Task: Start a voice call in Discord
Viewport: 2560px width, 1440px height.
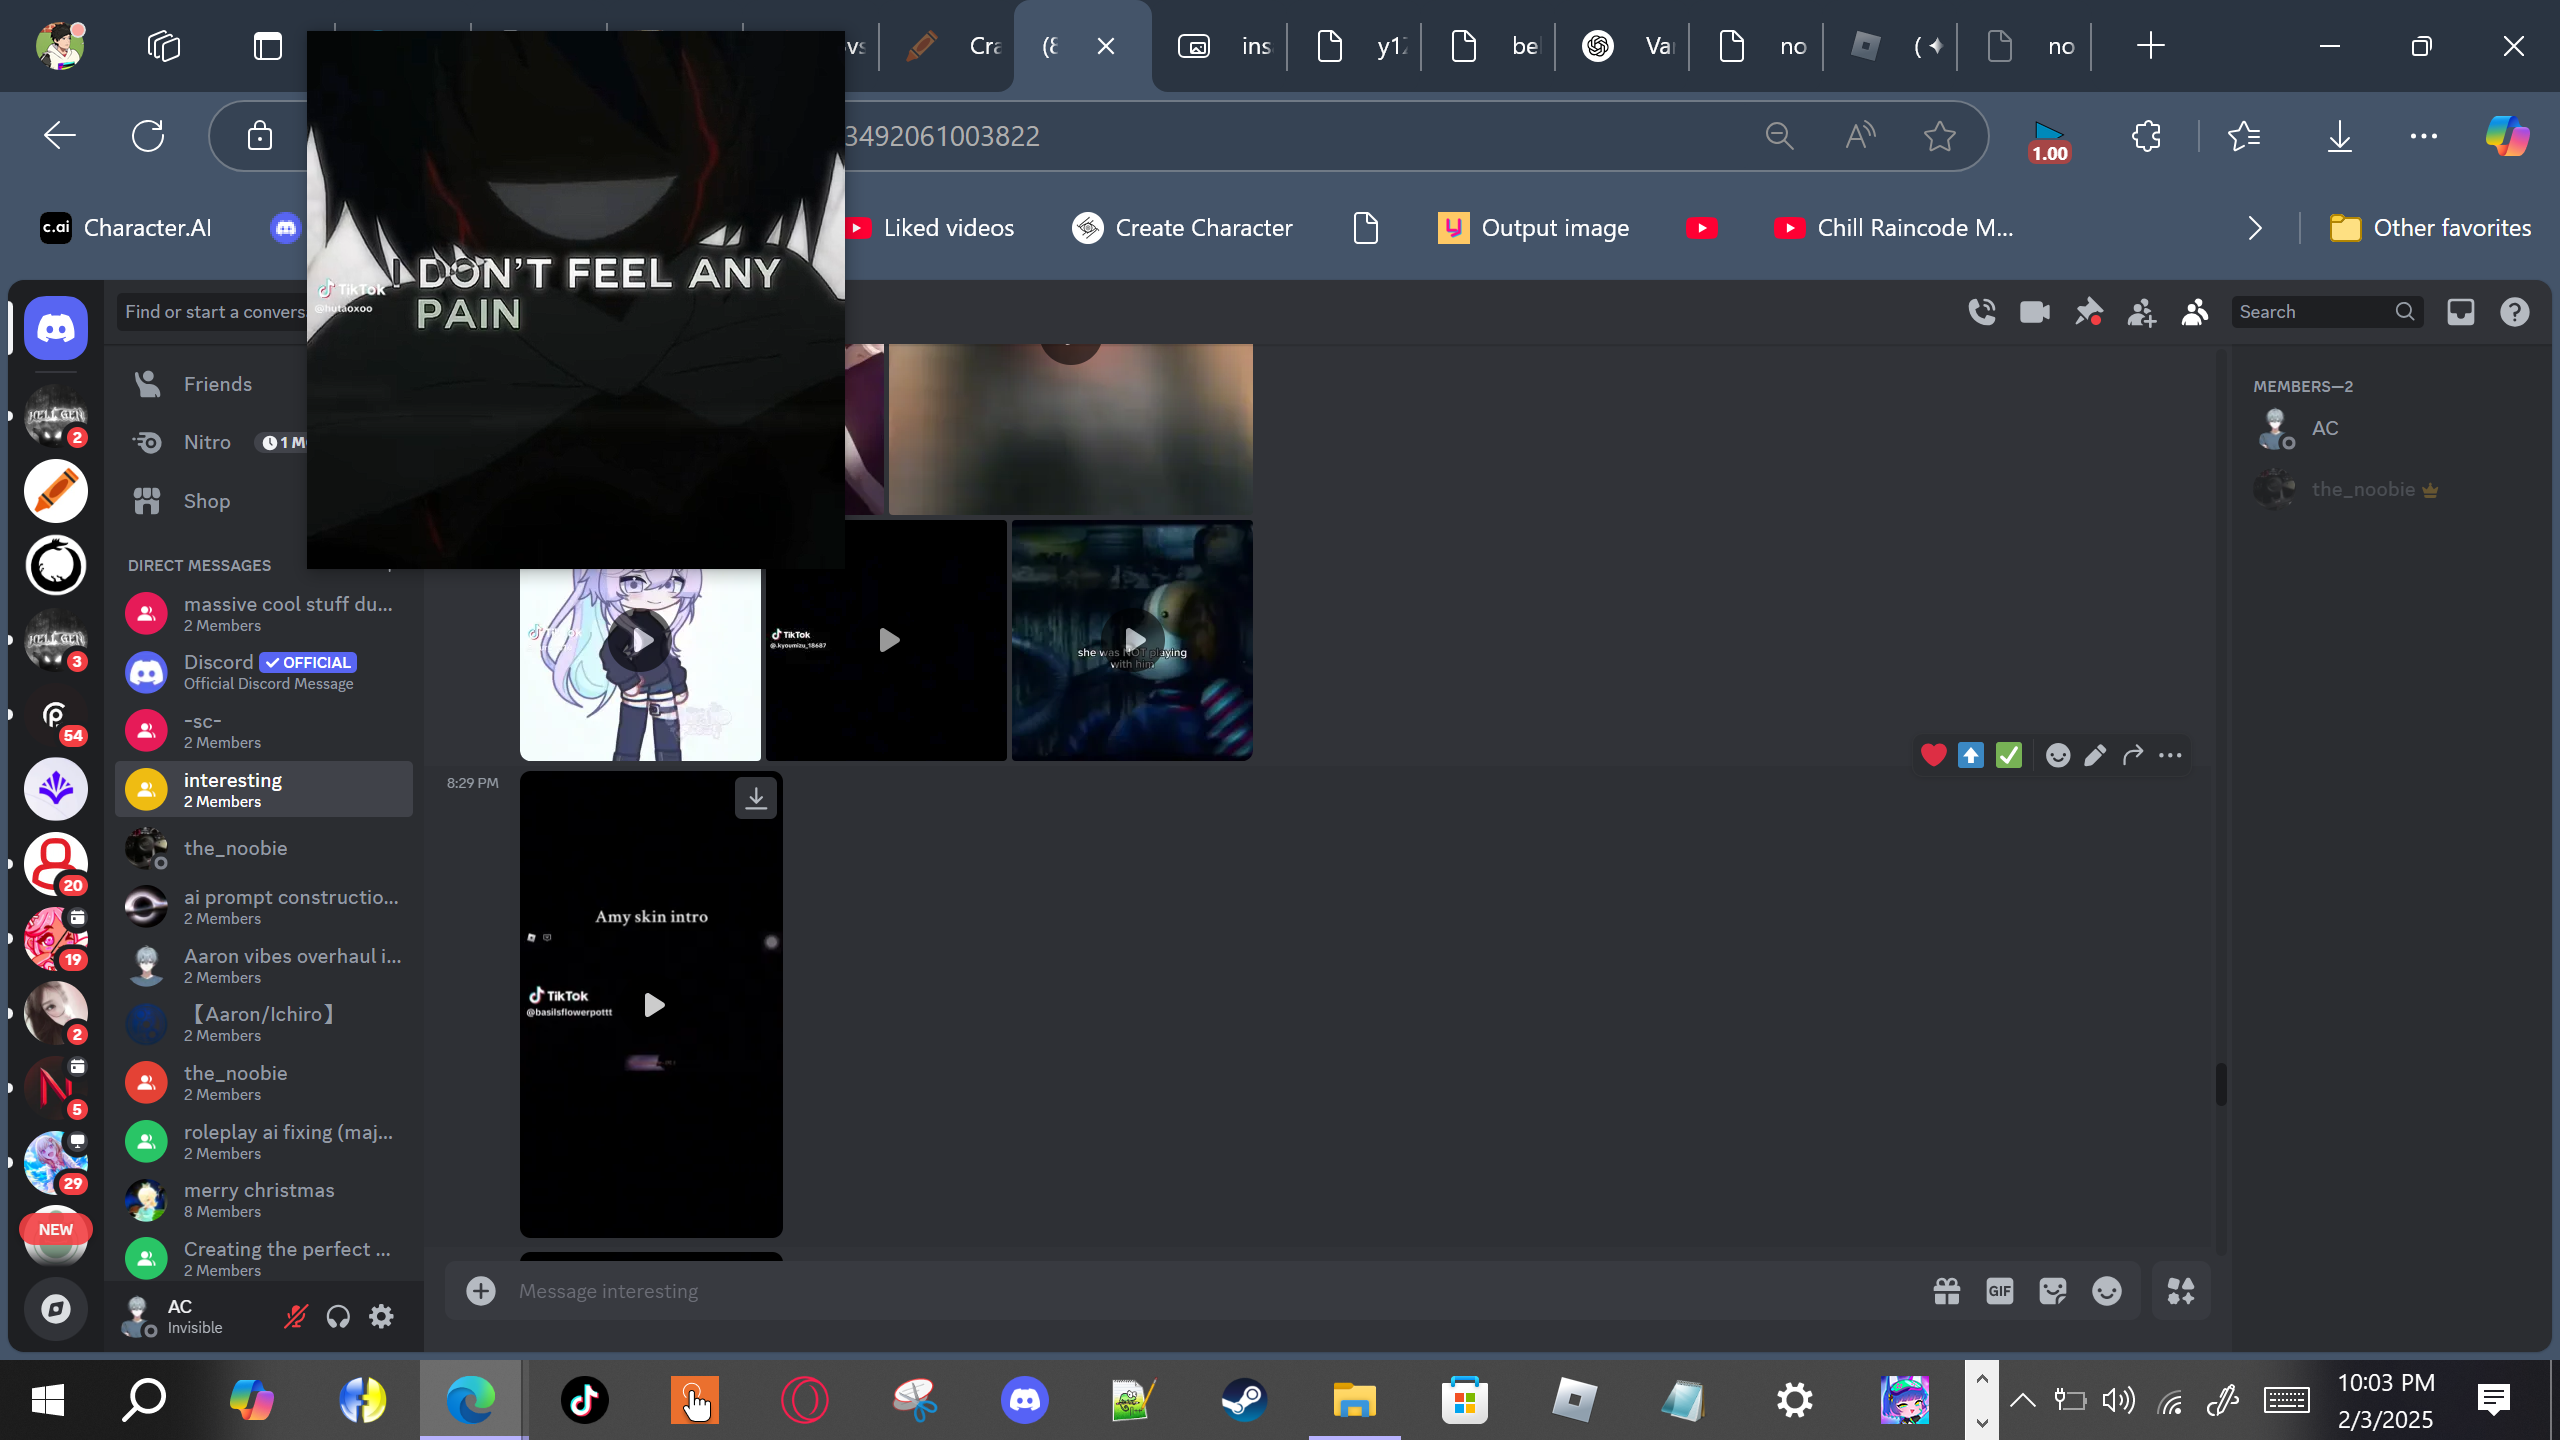Action: [1981, 312]
